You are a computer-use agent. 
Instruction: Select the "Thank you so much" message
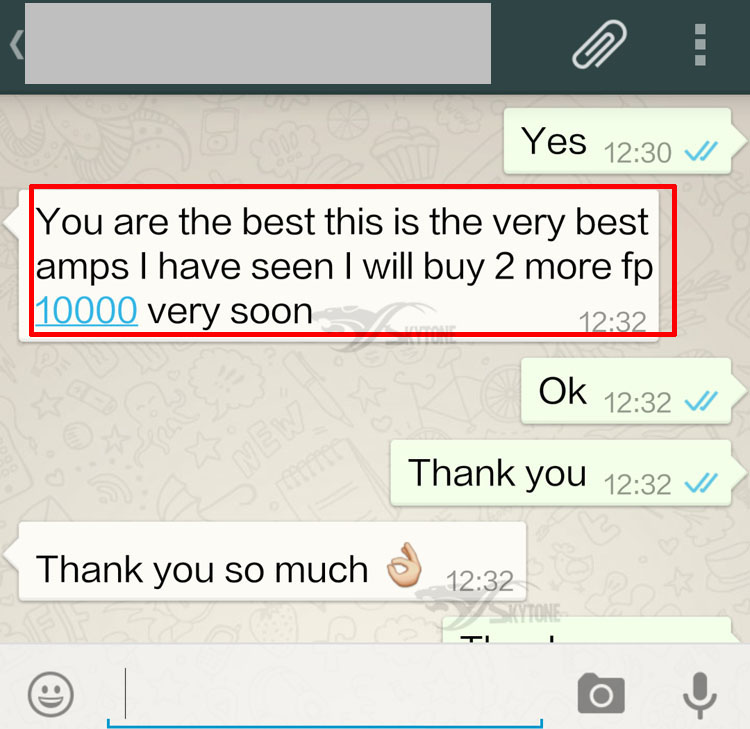point(272,562)
